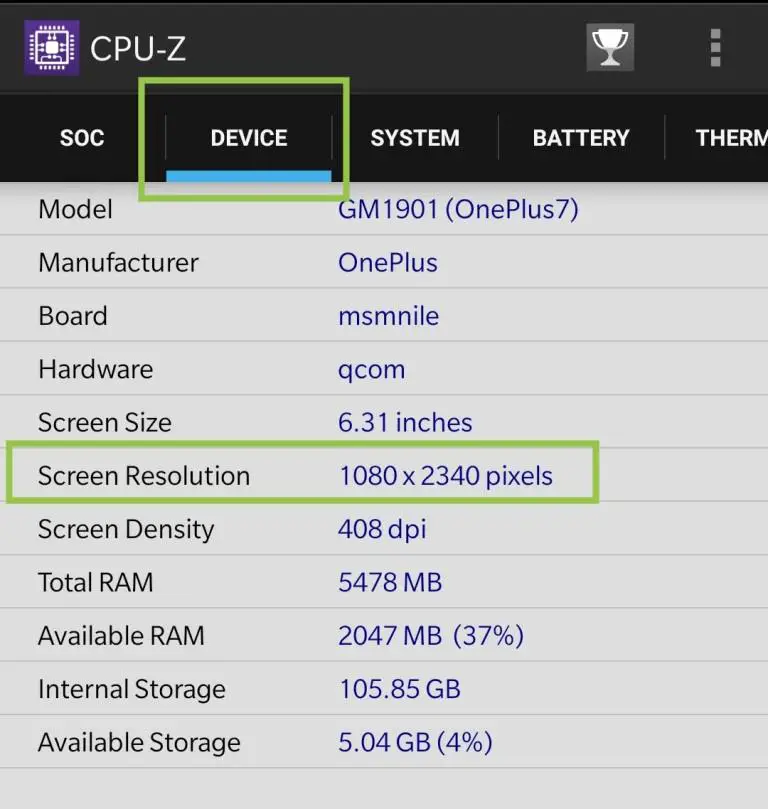The height and width of the screenshot is (809, 768).
Task: Go to the BATTERY tab
Action: click(581, 138)
